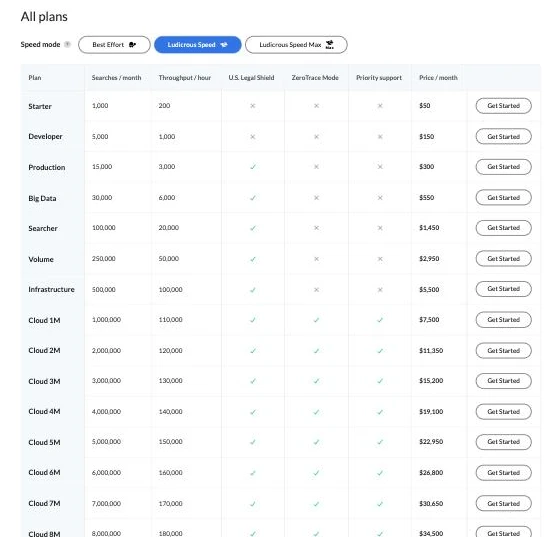Click the $7,500 price cell

tap(429, 320)
